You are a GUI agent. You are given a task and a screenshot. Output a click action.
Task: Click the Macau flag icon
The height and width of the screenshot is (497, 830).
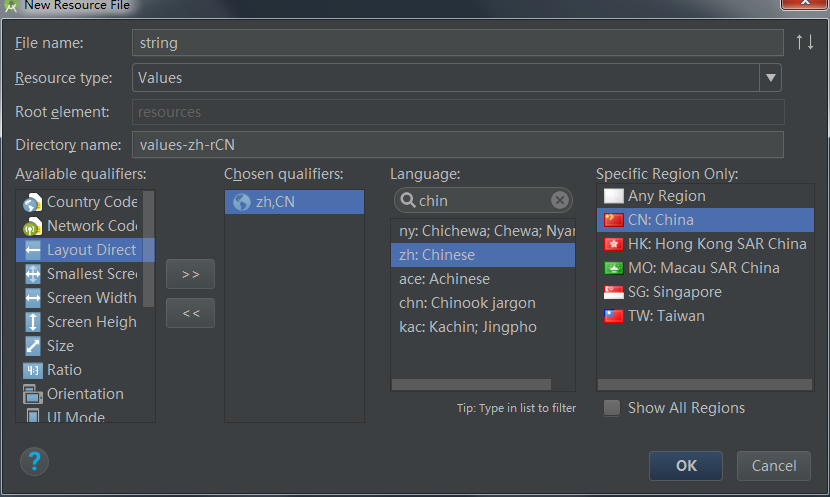[x=614, y=268]
